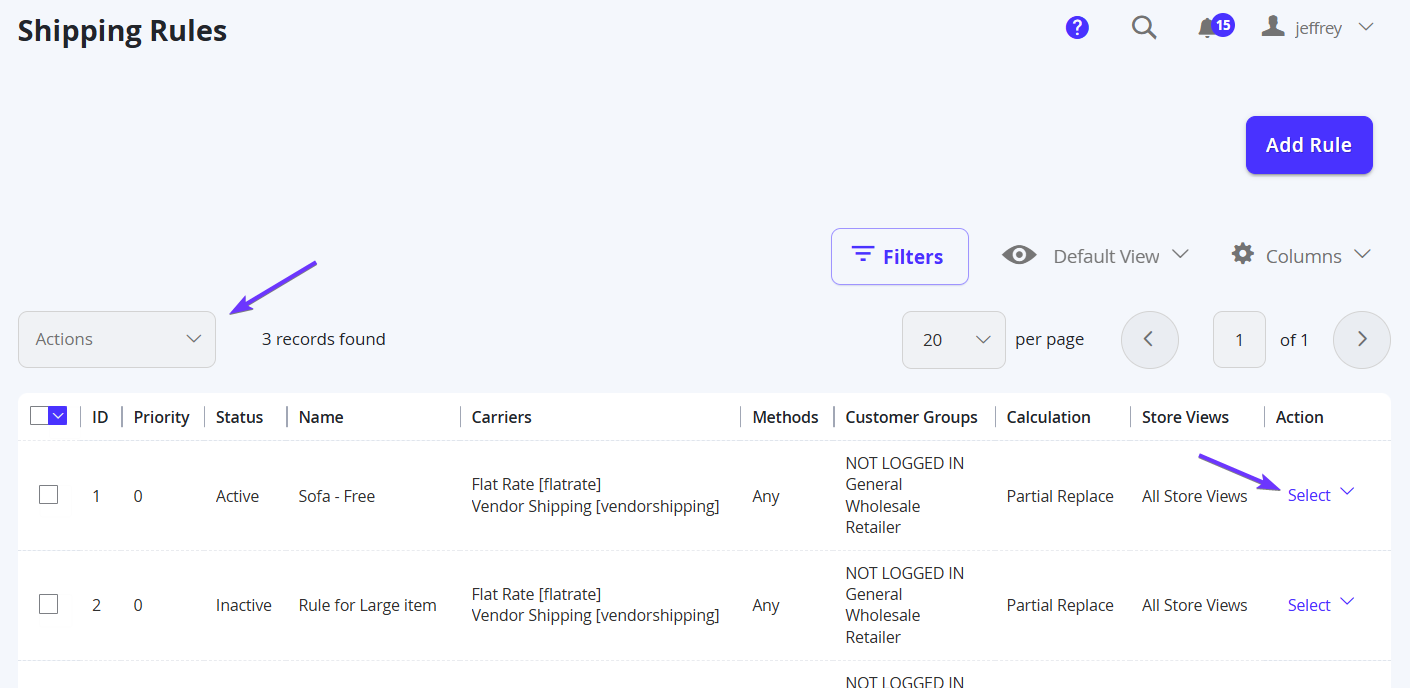This screenshot has height=688, width=1410.
Task: Sort by Customer Groups column header
Action: pyautogui.click(x=912, y=417)
